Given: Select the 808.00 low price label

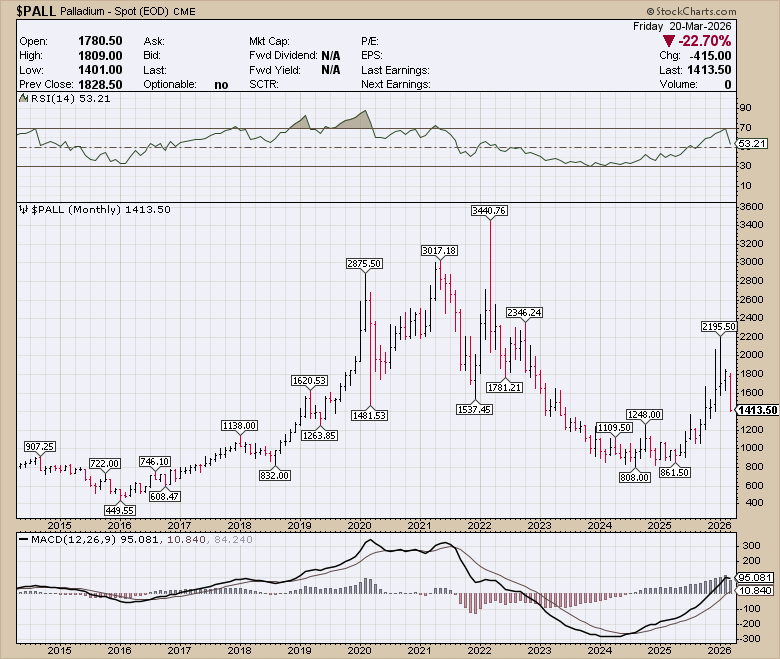Looking at the screenshot, I should point(634,477).
